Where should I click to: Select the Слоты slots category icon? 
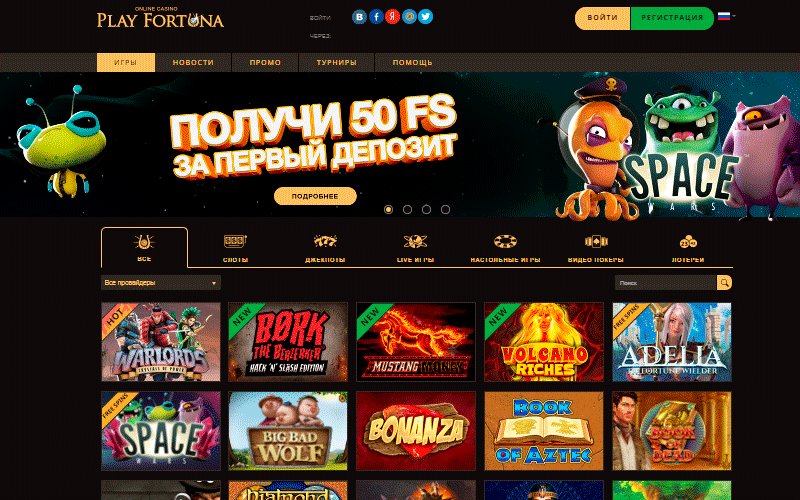click(235, 241)
